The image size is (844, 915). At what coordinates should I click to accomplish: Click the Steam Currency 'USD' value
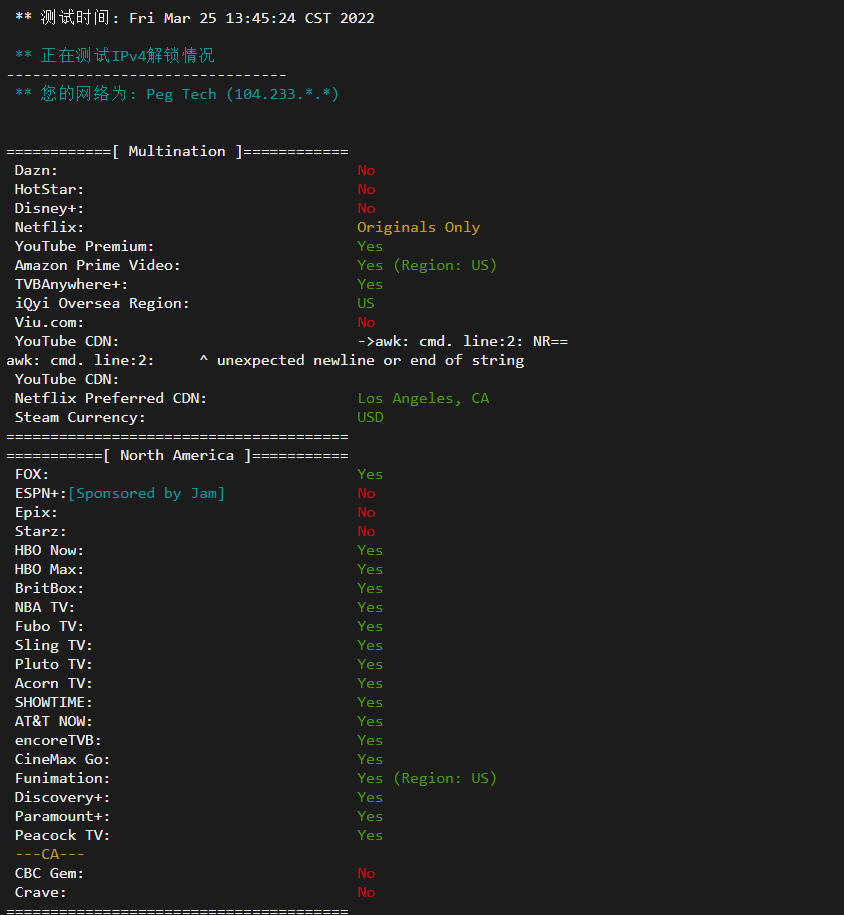(x=370, y=417)
